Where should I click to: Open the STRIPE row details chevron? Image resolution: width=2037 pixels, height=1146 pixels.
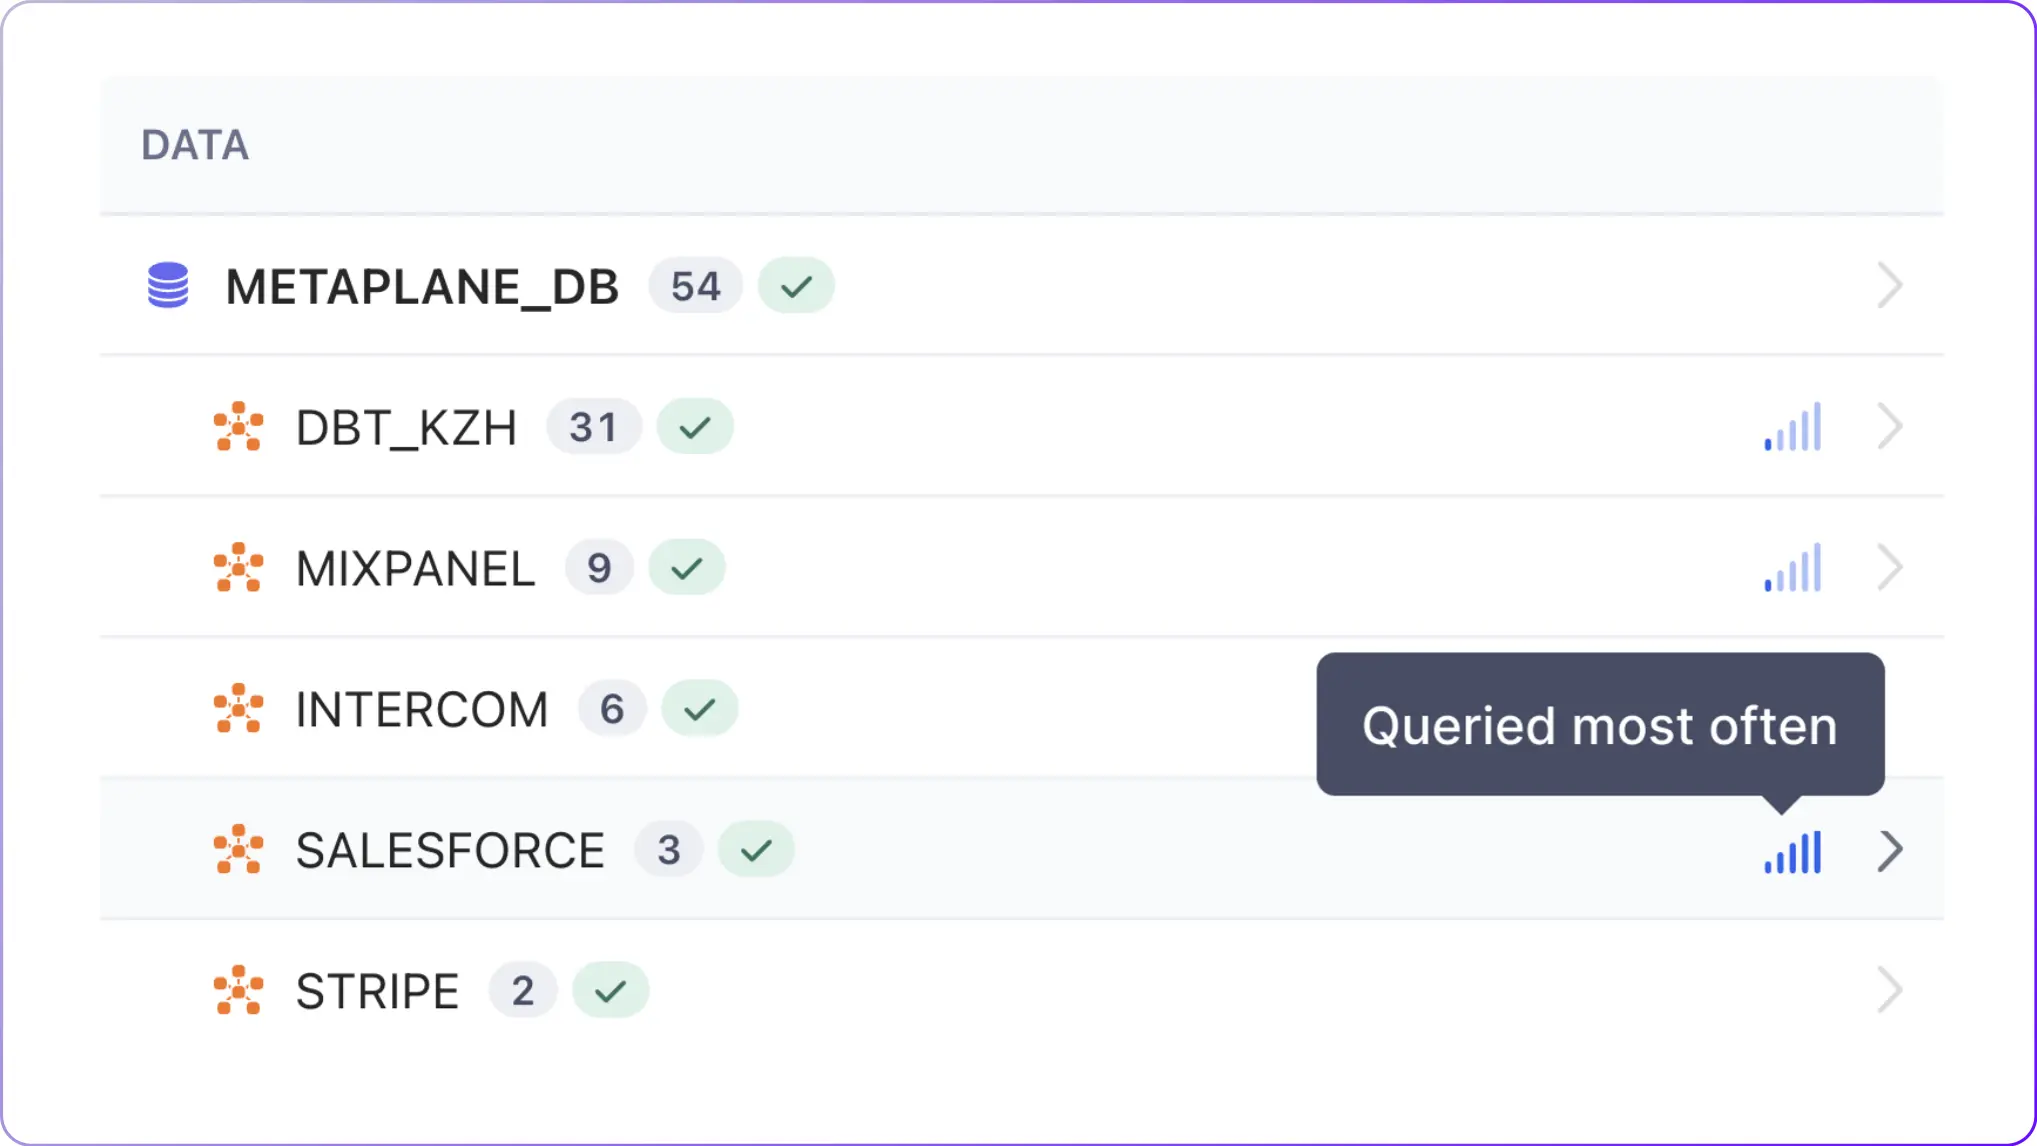point(1890,991)
